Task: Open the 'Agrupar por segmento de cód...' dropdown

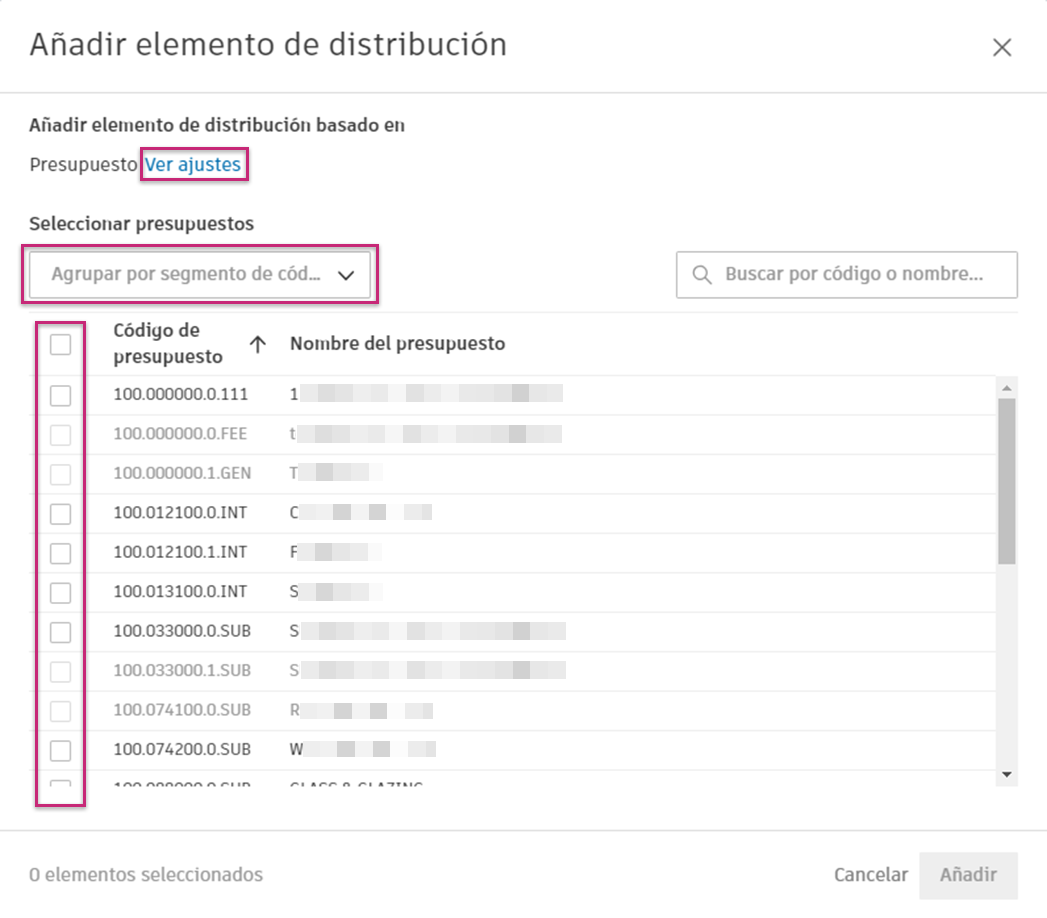Action: [x=200, y=274]
